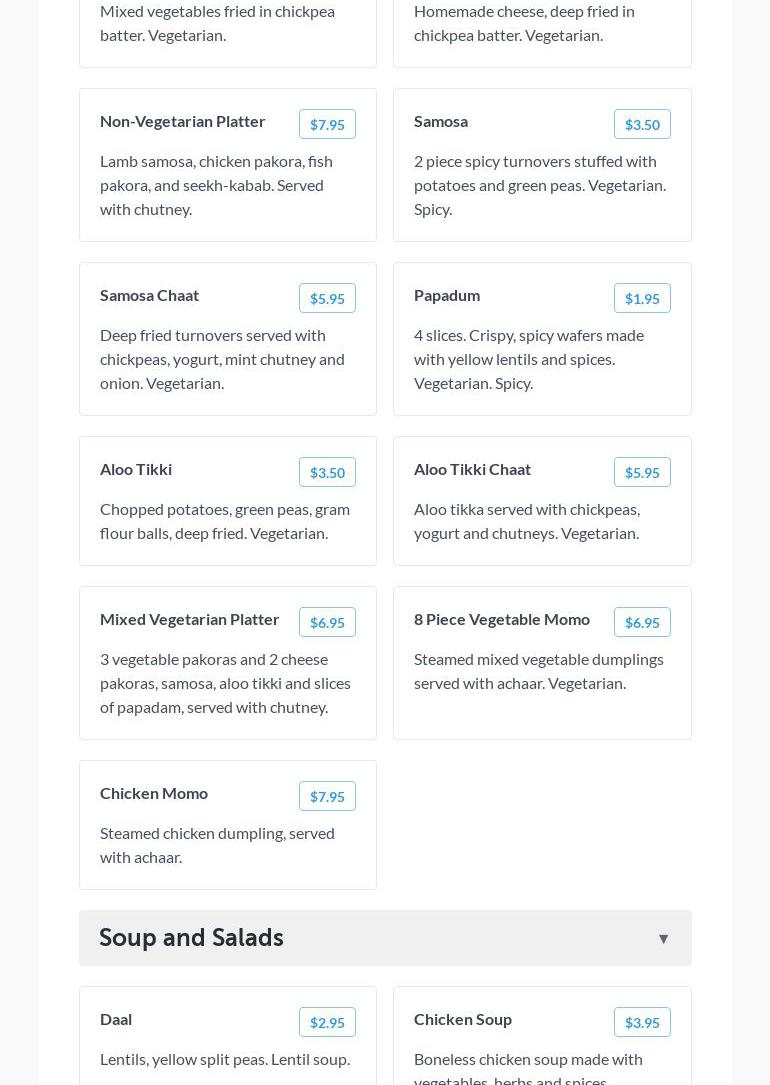
Task: Open the Aloo Tikki Chaat item title
Action: tap(472, 469)
